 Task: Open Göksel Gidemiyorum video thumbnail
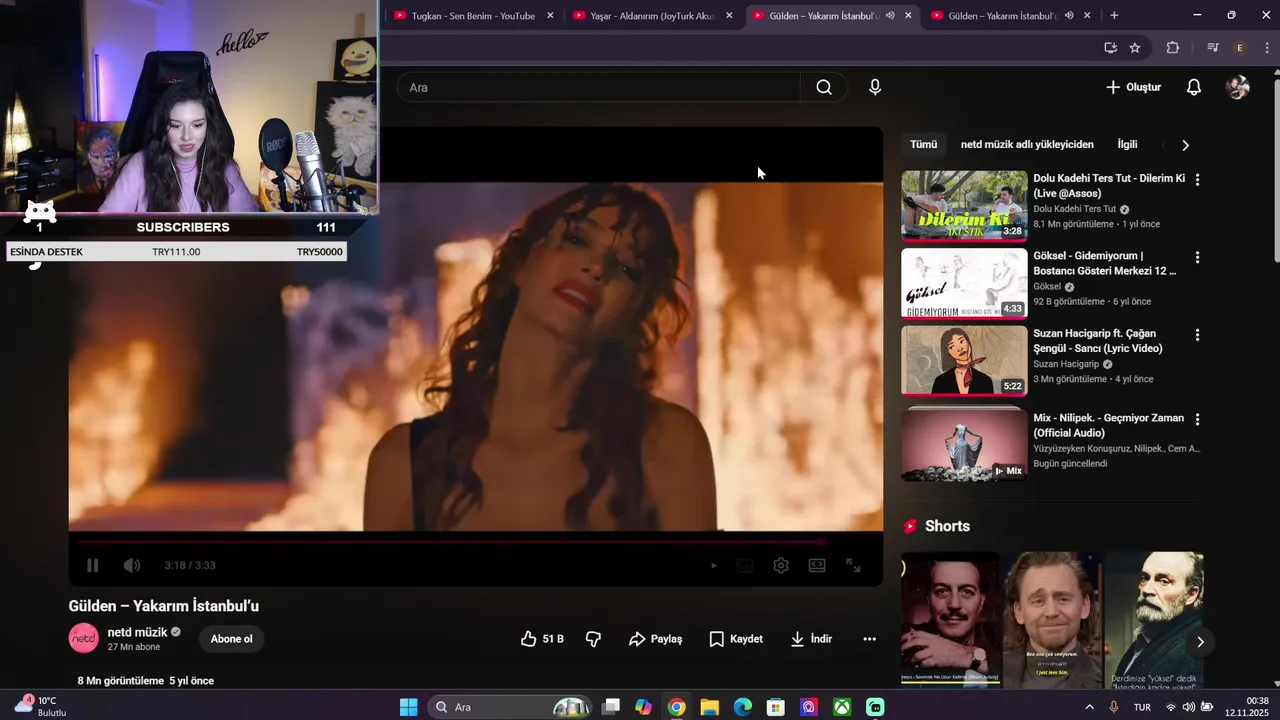964,284
